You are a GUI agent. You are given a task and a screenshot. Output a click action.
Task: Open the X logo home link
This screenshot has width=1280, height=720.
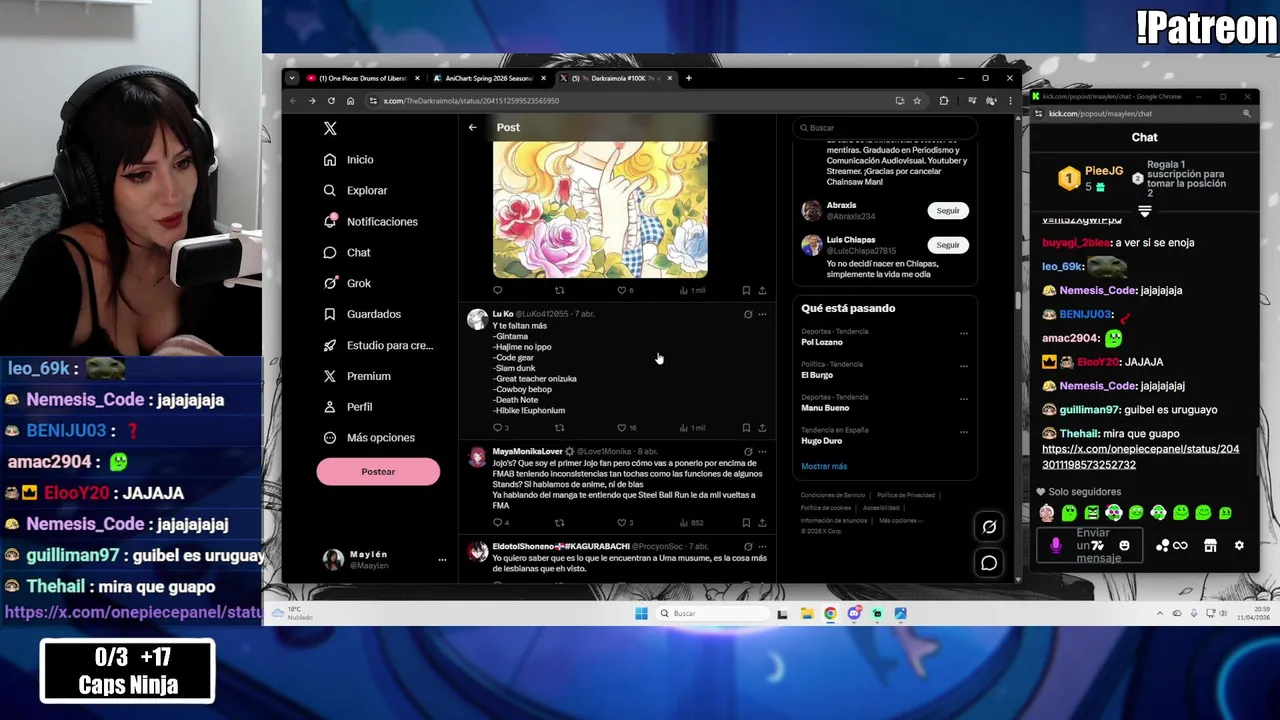pyautogui.click(x=330, y=128)
